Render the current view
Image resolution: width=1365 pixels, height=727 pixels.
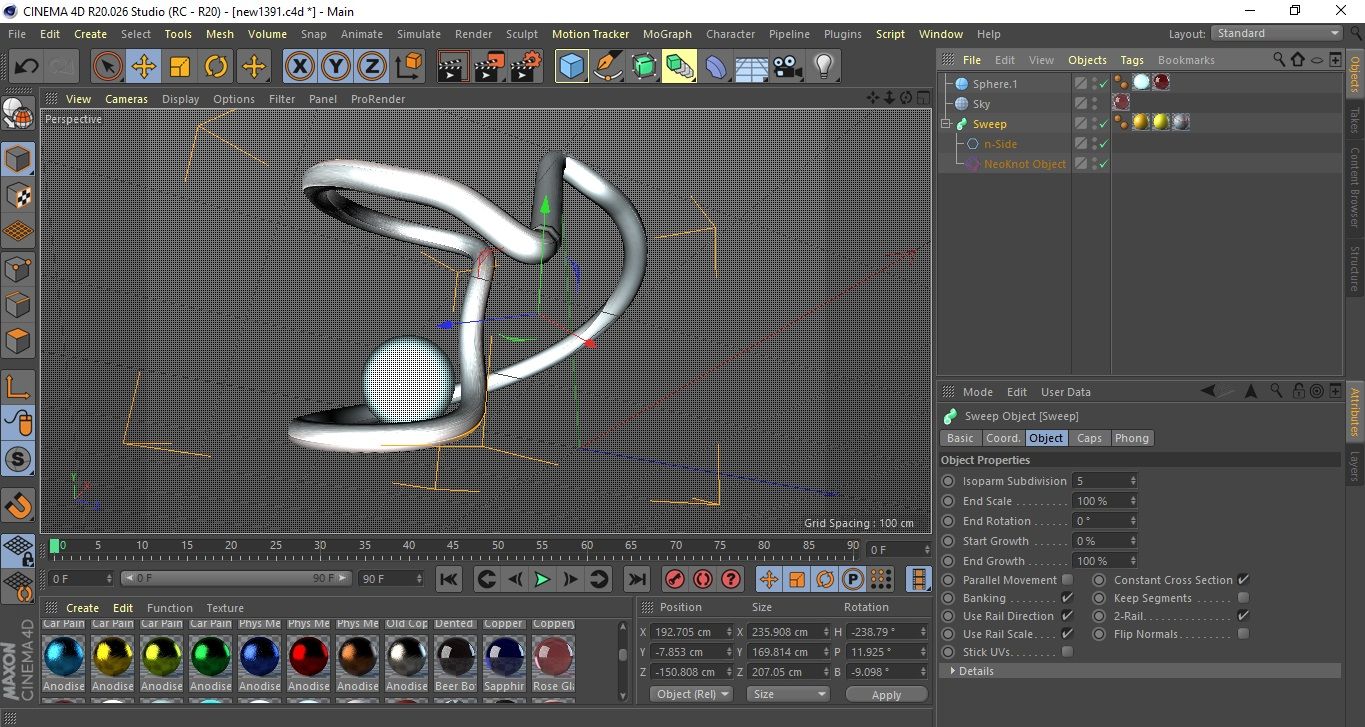453,67
